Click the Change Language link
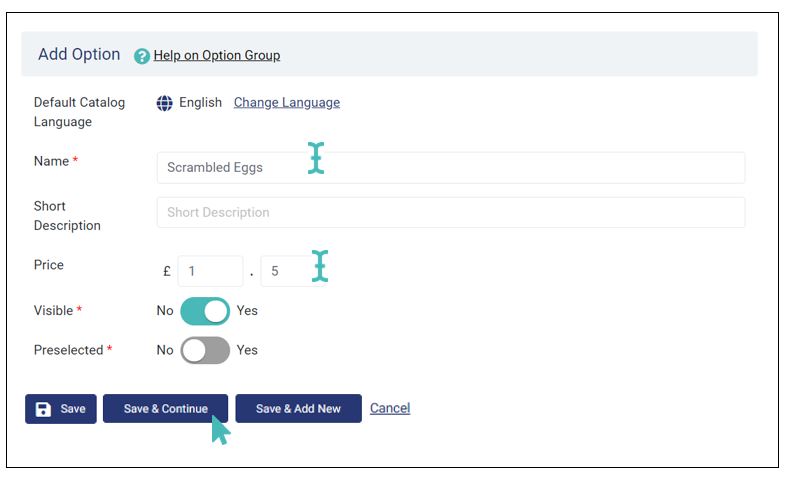 tap(287, 102)
